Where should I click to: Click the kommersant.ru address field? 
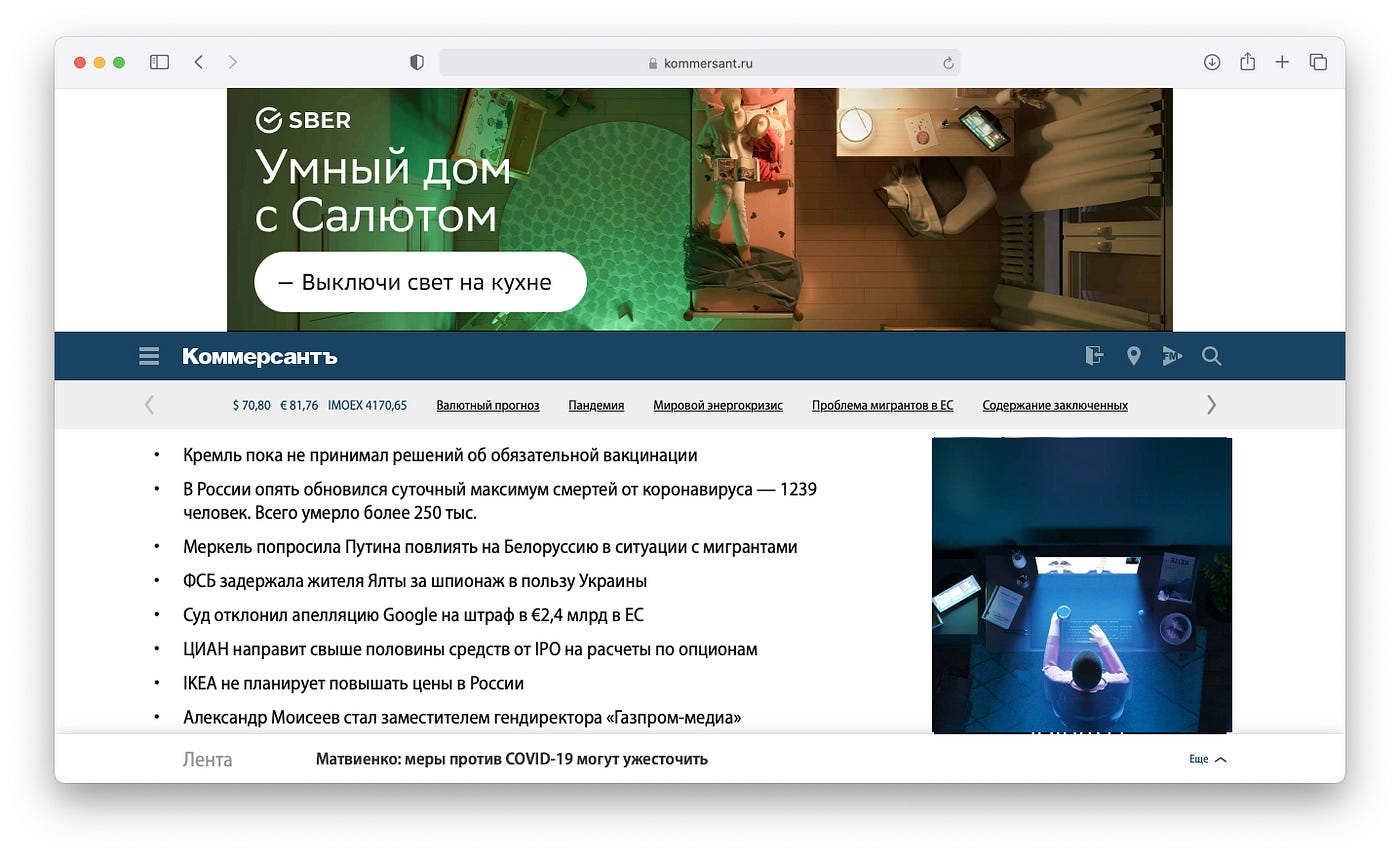[699, 63]
